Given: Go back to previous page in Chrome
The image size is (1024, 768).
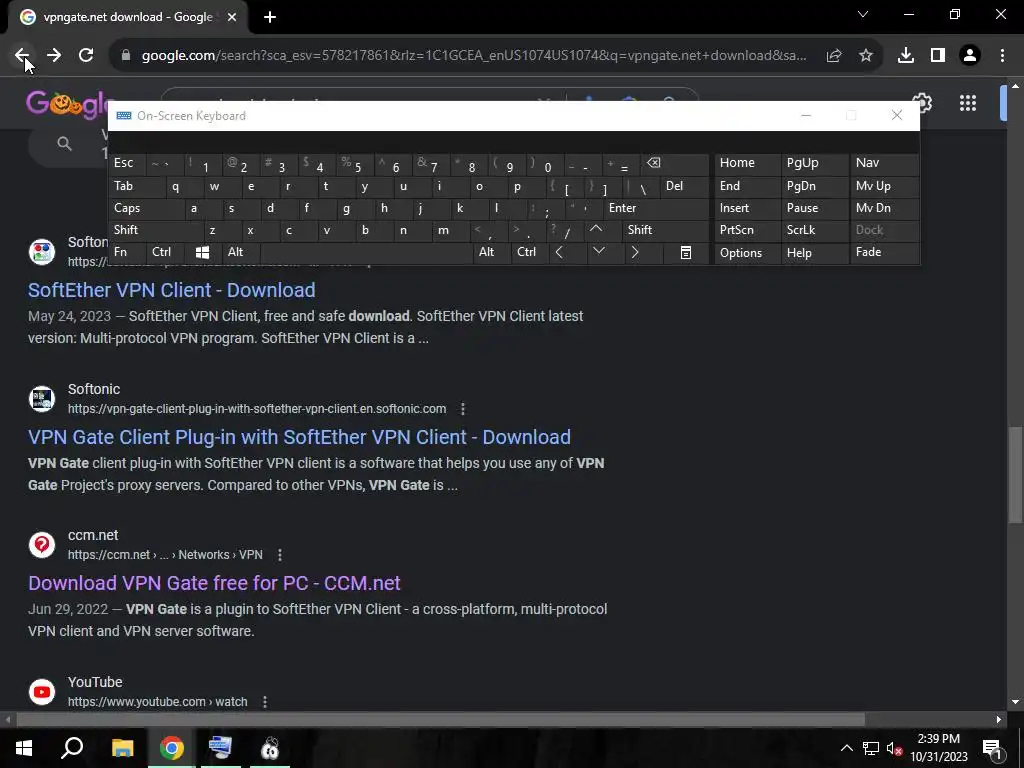Looking at the screenshot, I should point(22,56).
